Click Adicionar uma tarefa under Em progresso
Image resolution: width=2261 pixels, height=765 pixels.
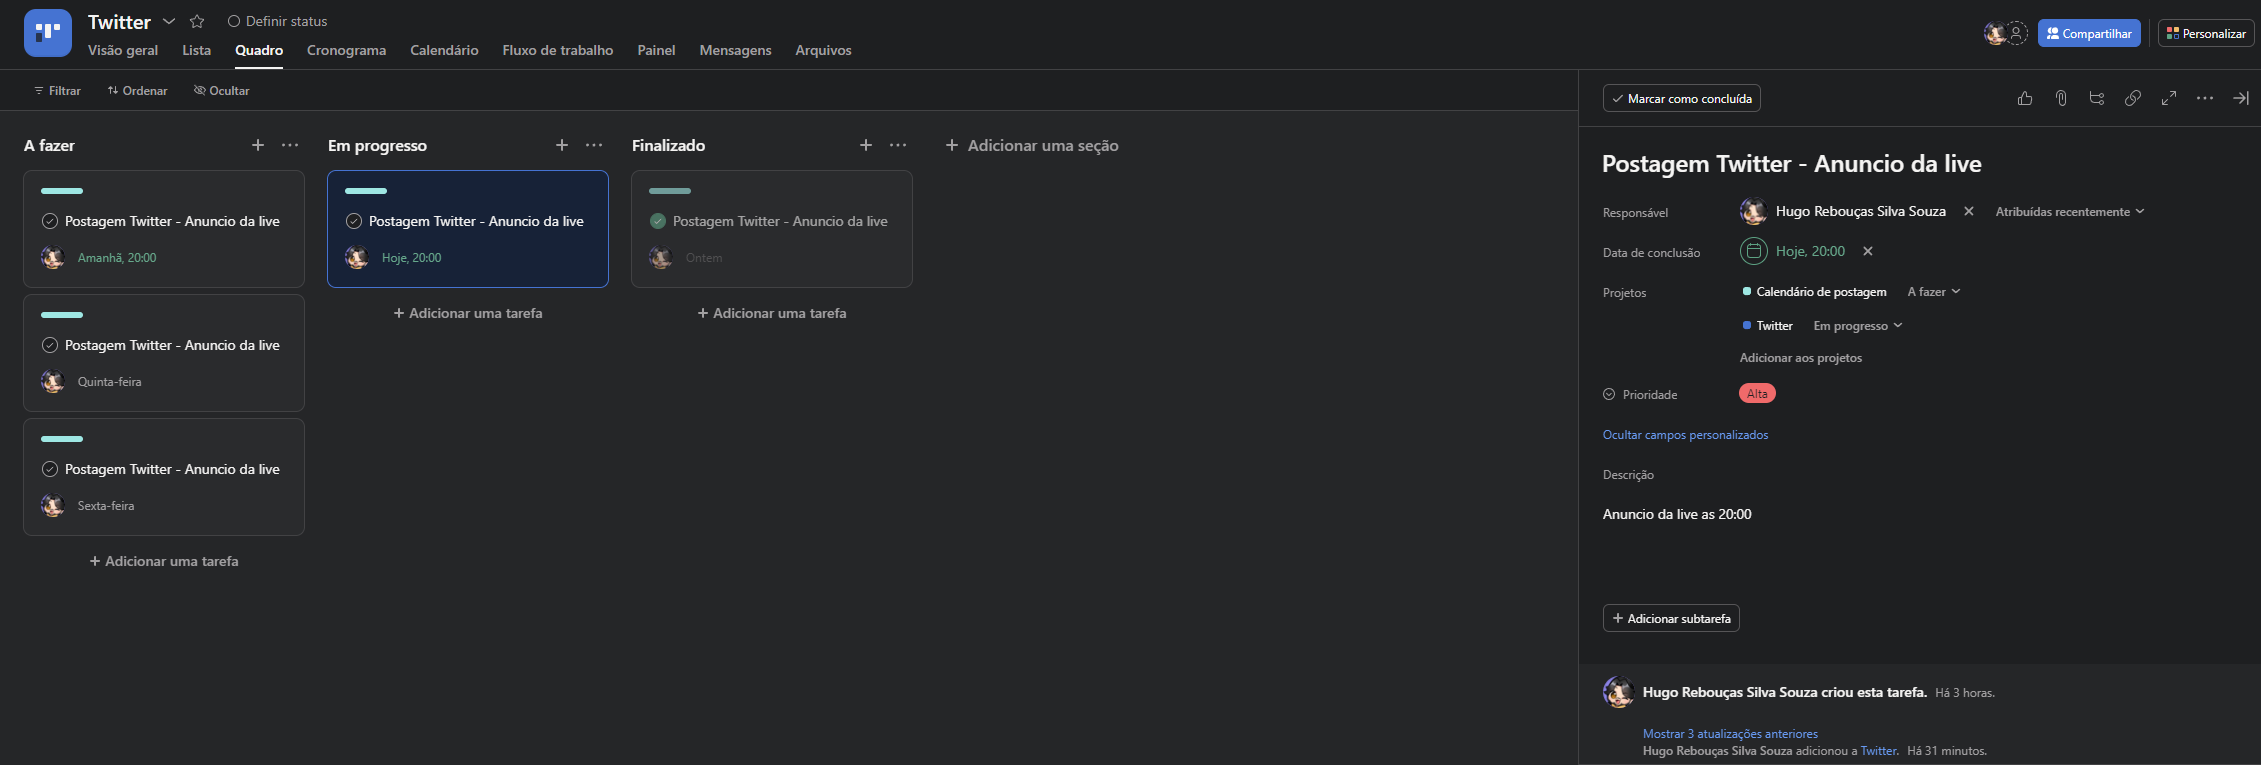pos(468,313)
